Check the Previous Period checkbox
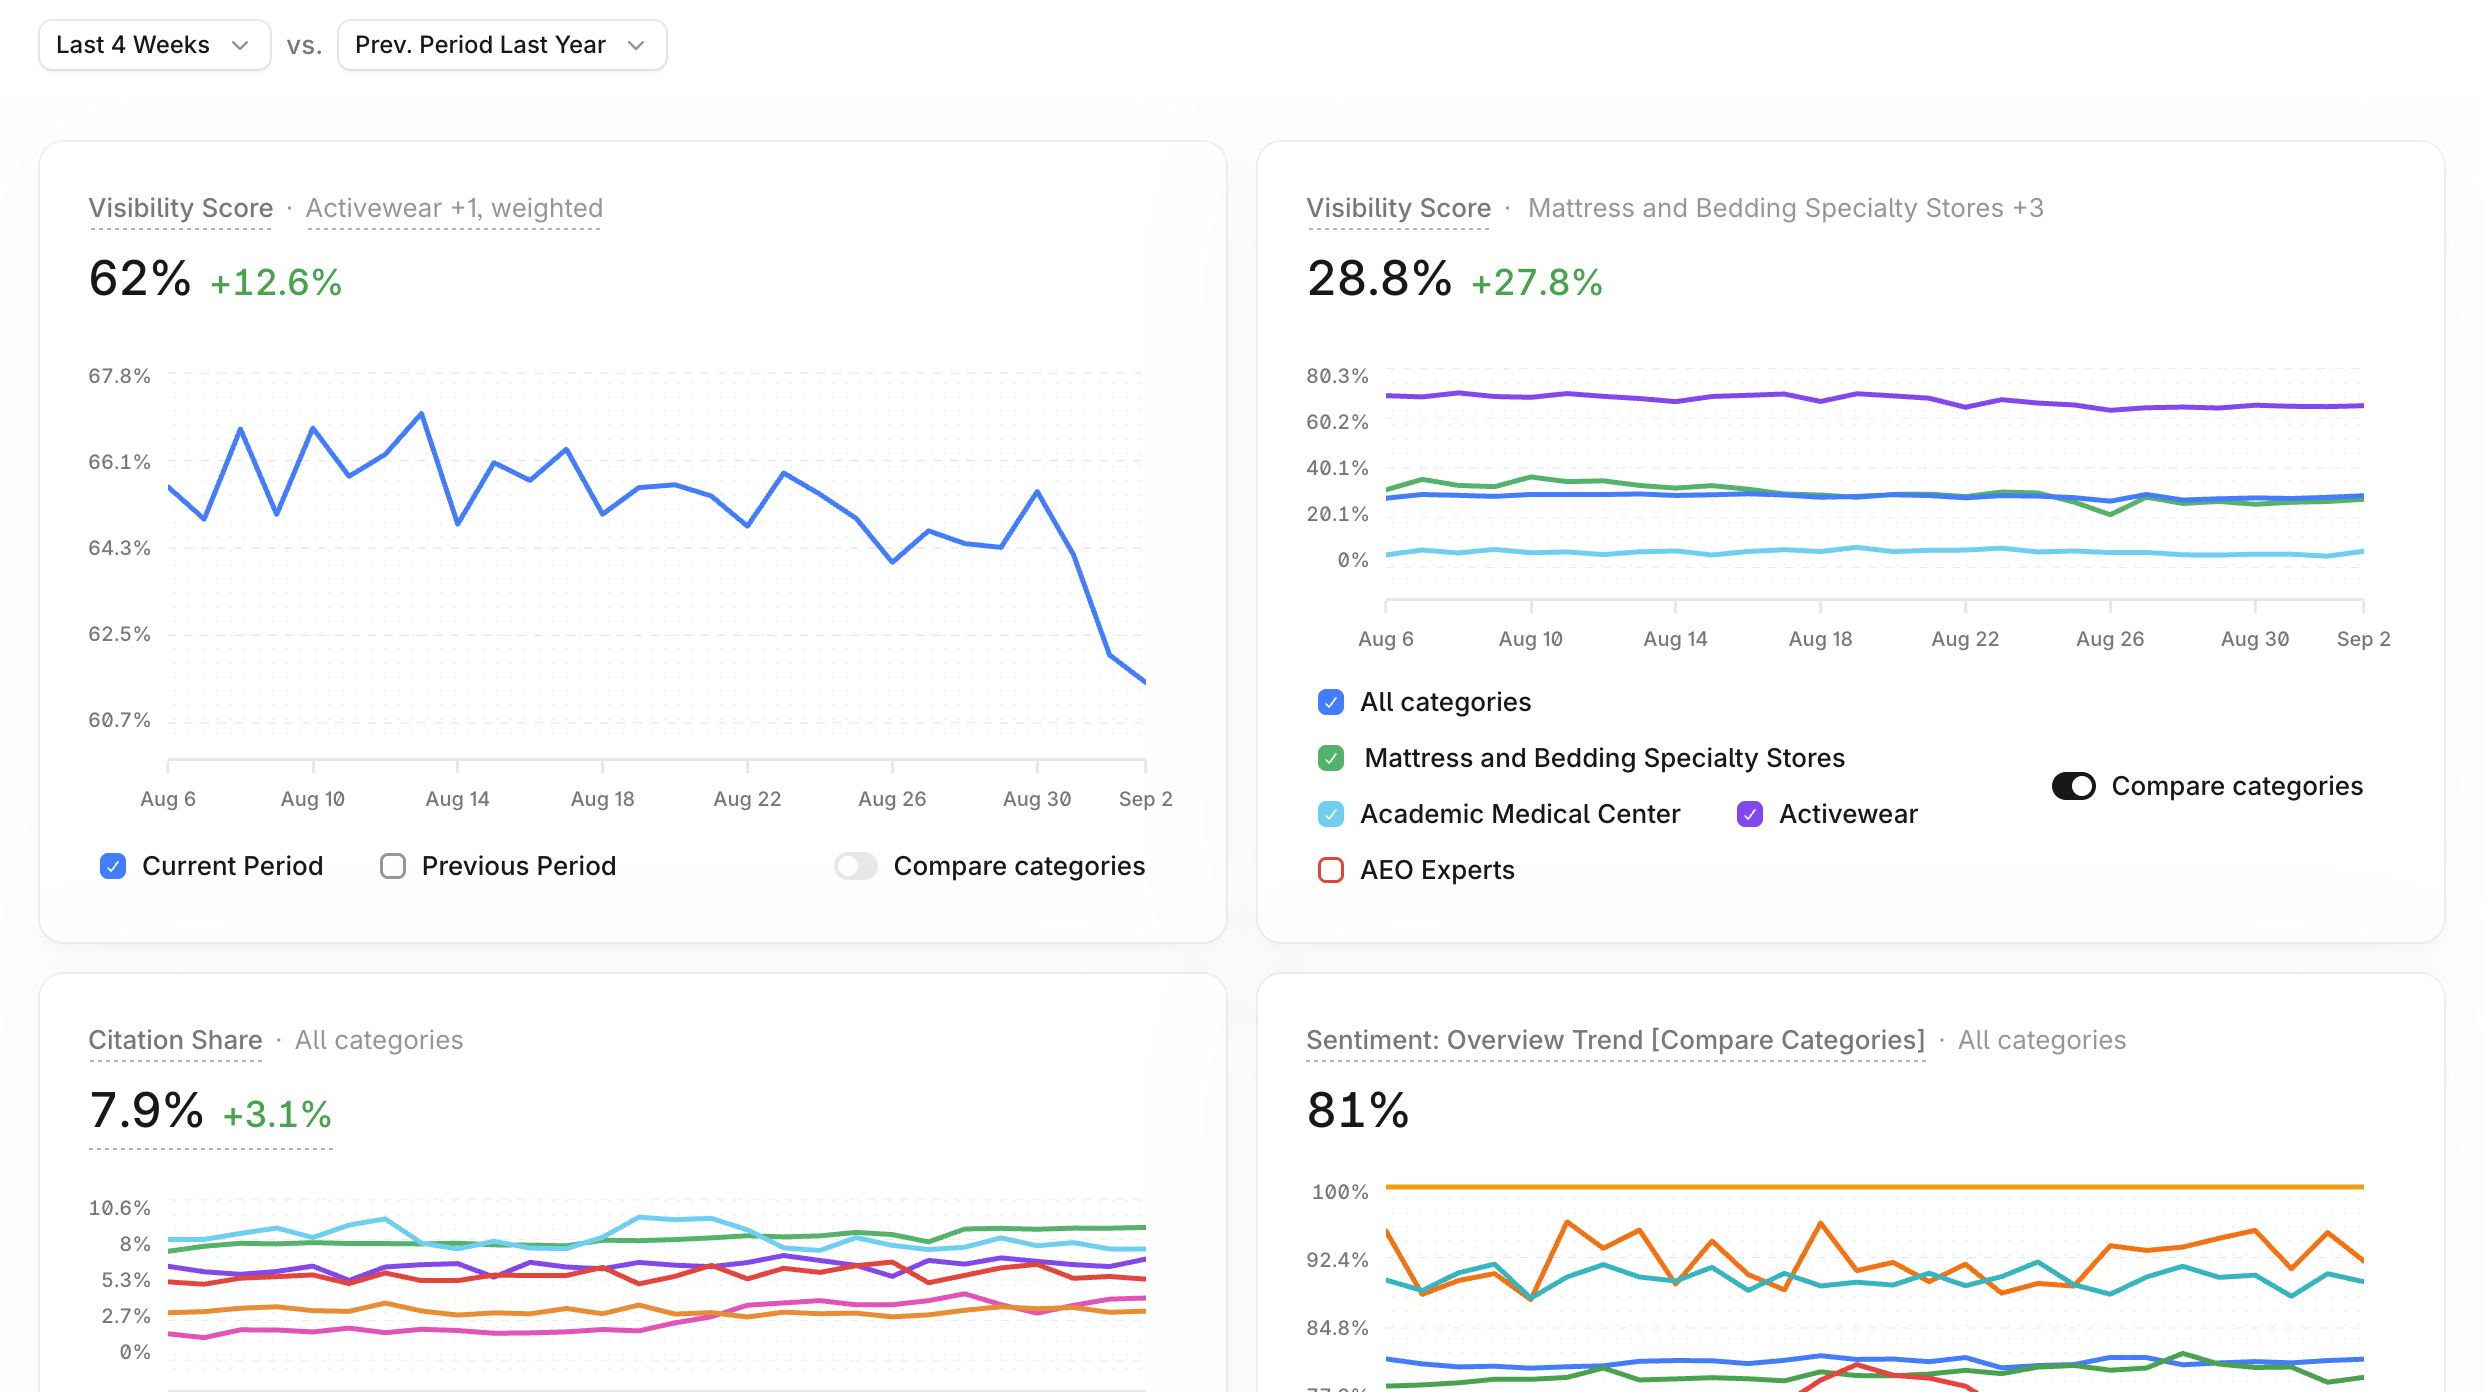The width and height of the screenshot is (2484, 1392). [x=393, y=866]
